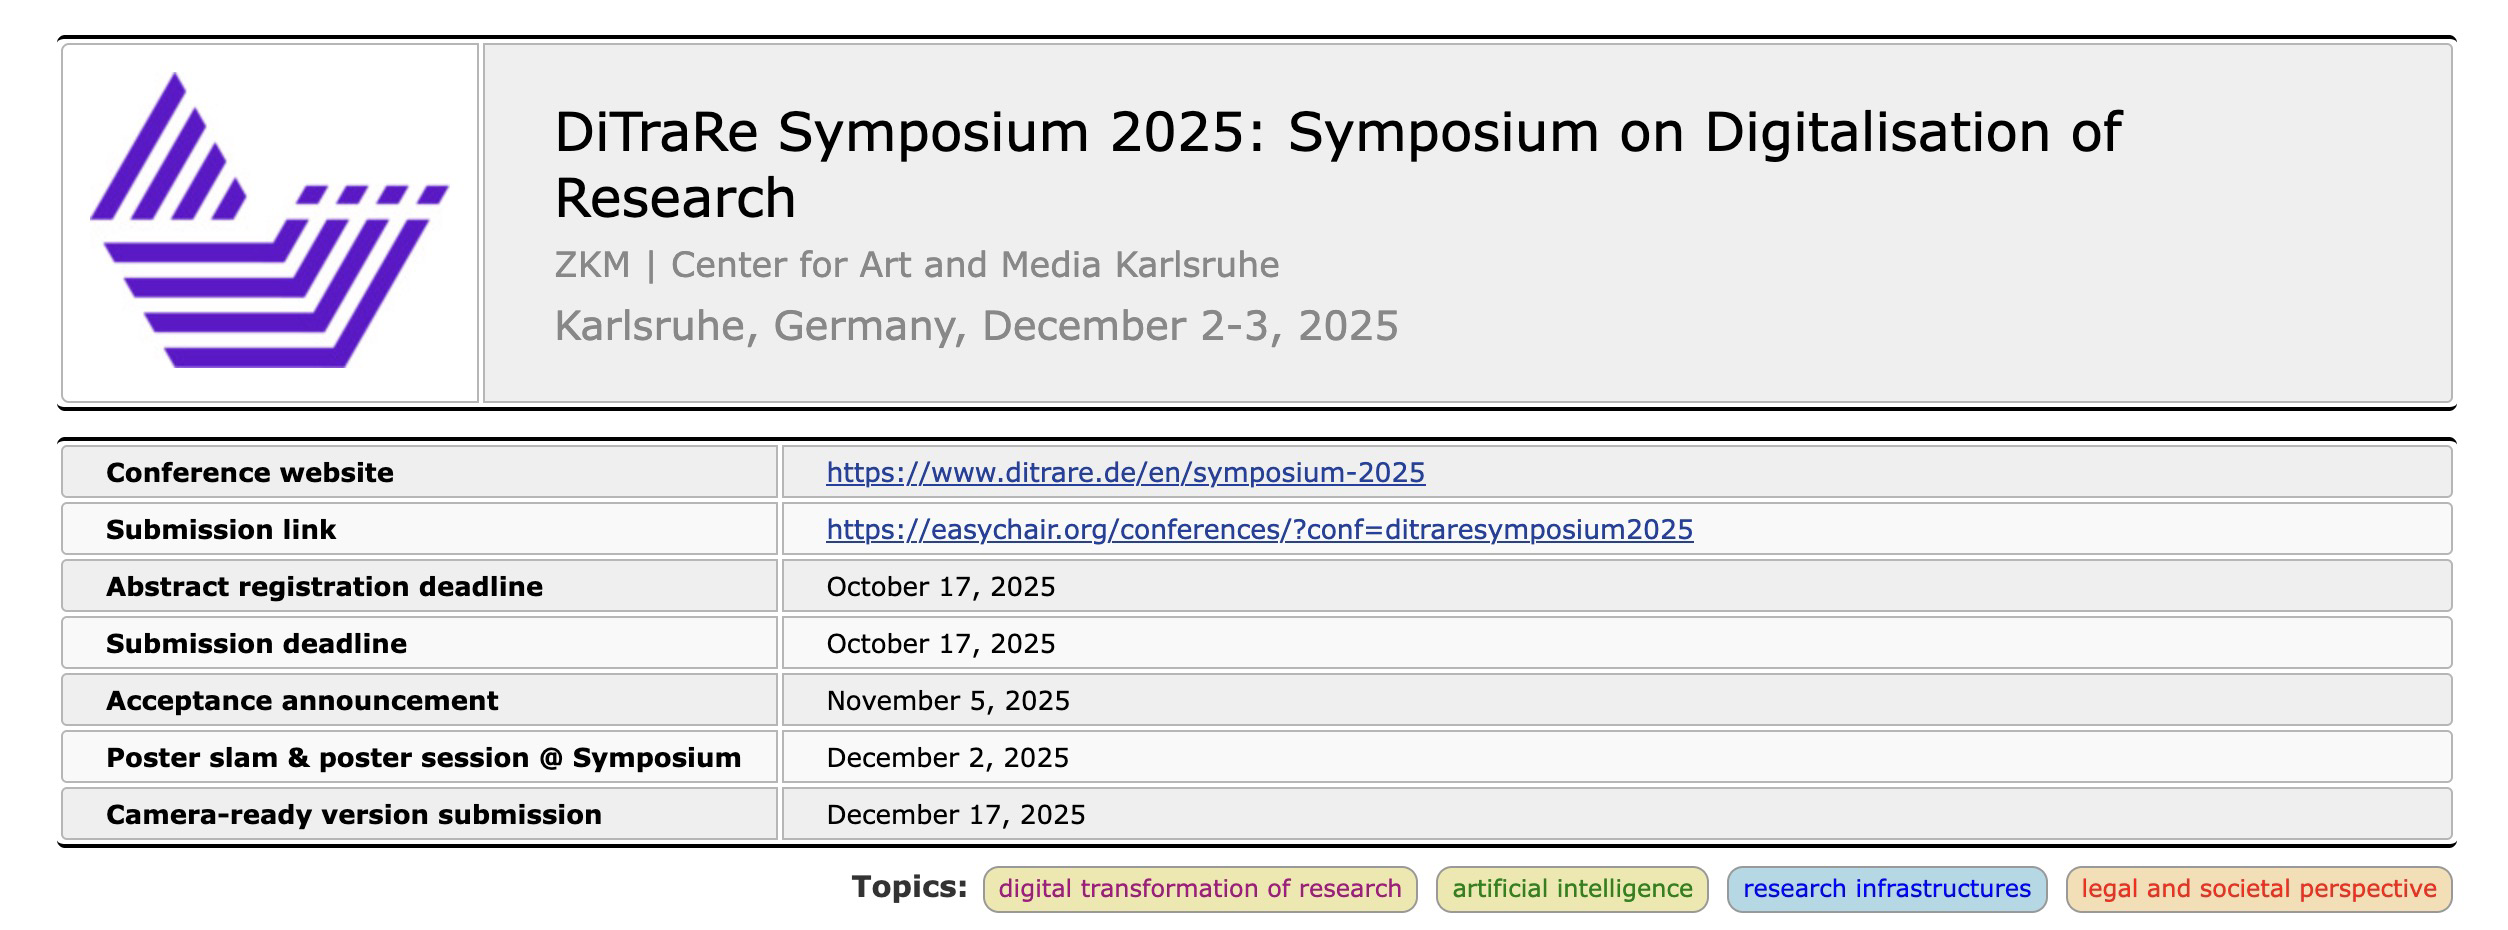Click the DiTraRe Symposium 2025 page title
Screen dimensions: 2508x930
point(1337,164)
